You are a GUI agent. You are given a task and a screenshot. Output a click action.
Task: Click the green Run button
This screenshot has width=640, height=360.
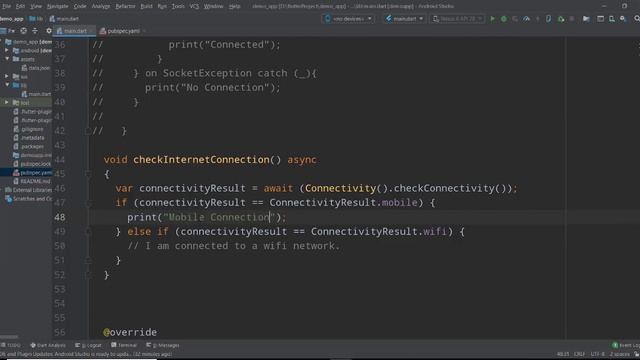[492, 19]
